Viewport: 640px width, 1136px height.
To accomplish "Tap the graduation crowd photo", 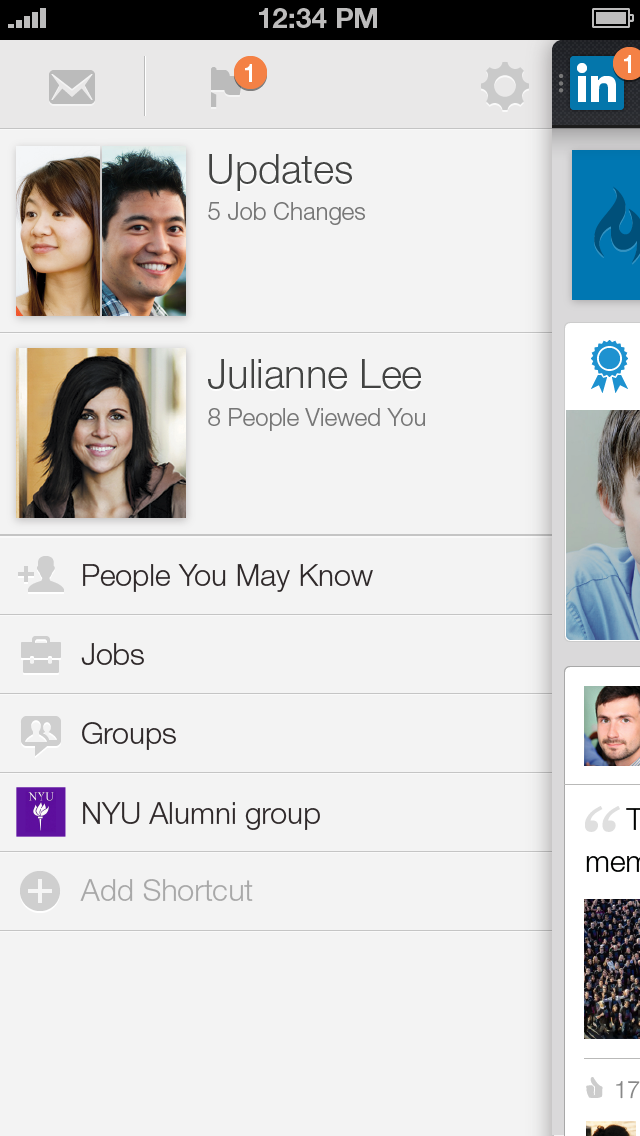I will [612, 968].
